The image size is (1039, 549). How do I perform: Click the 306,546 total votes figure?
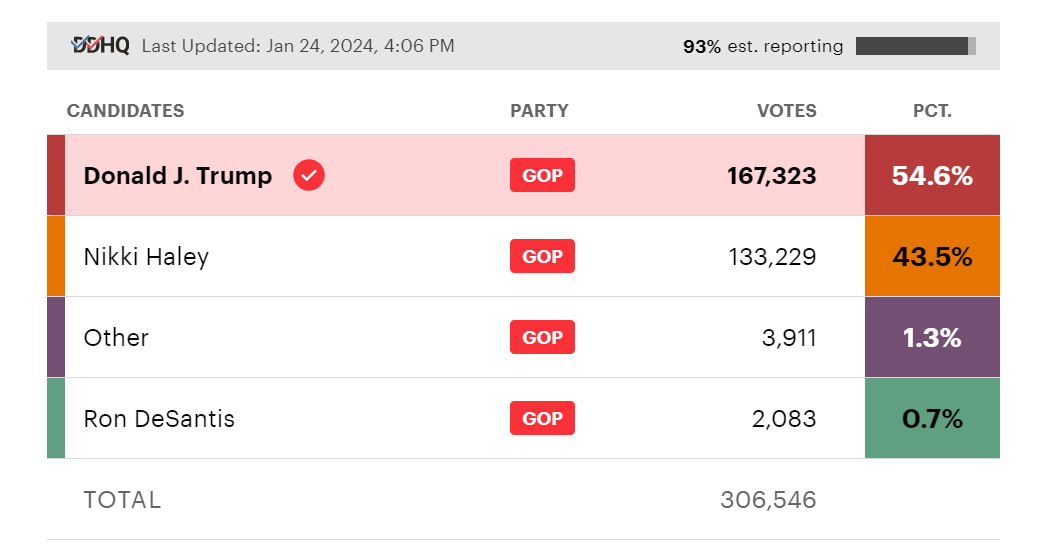pyautogui.click(x=768, y=500)
